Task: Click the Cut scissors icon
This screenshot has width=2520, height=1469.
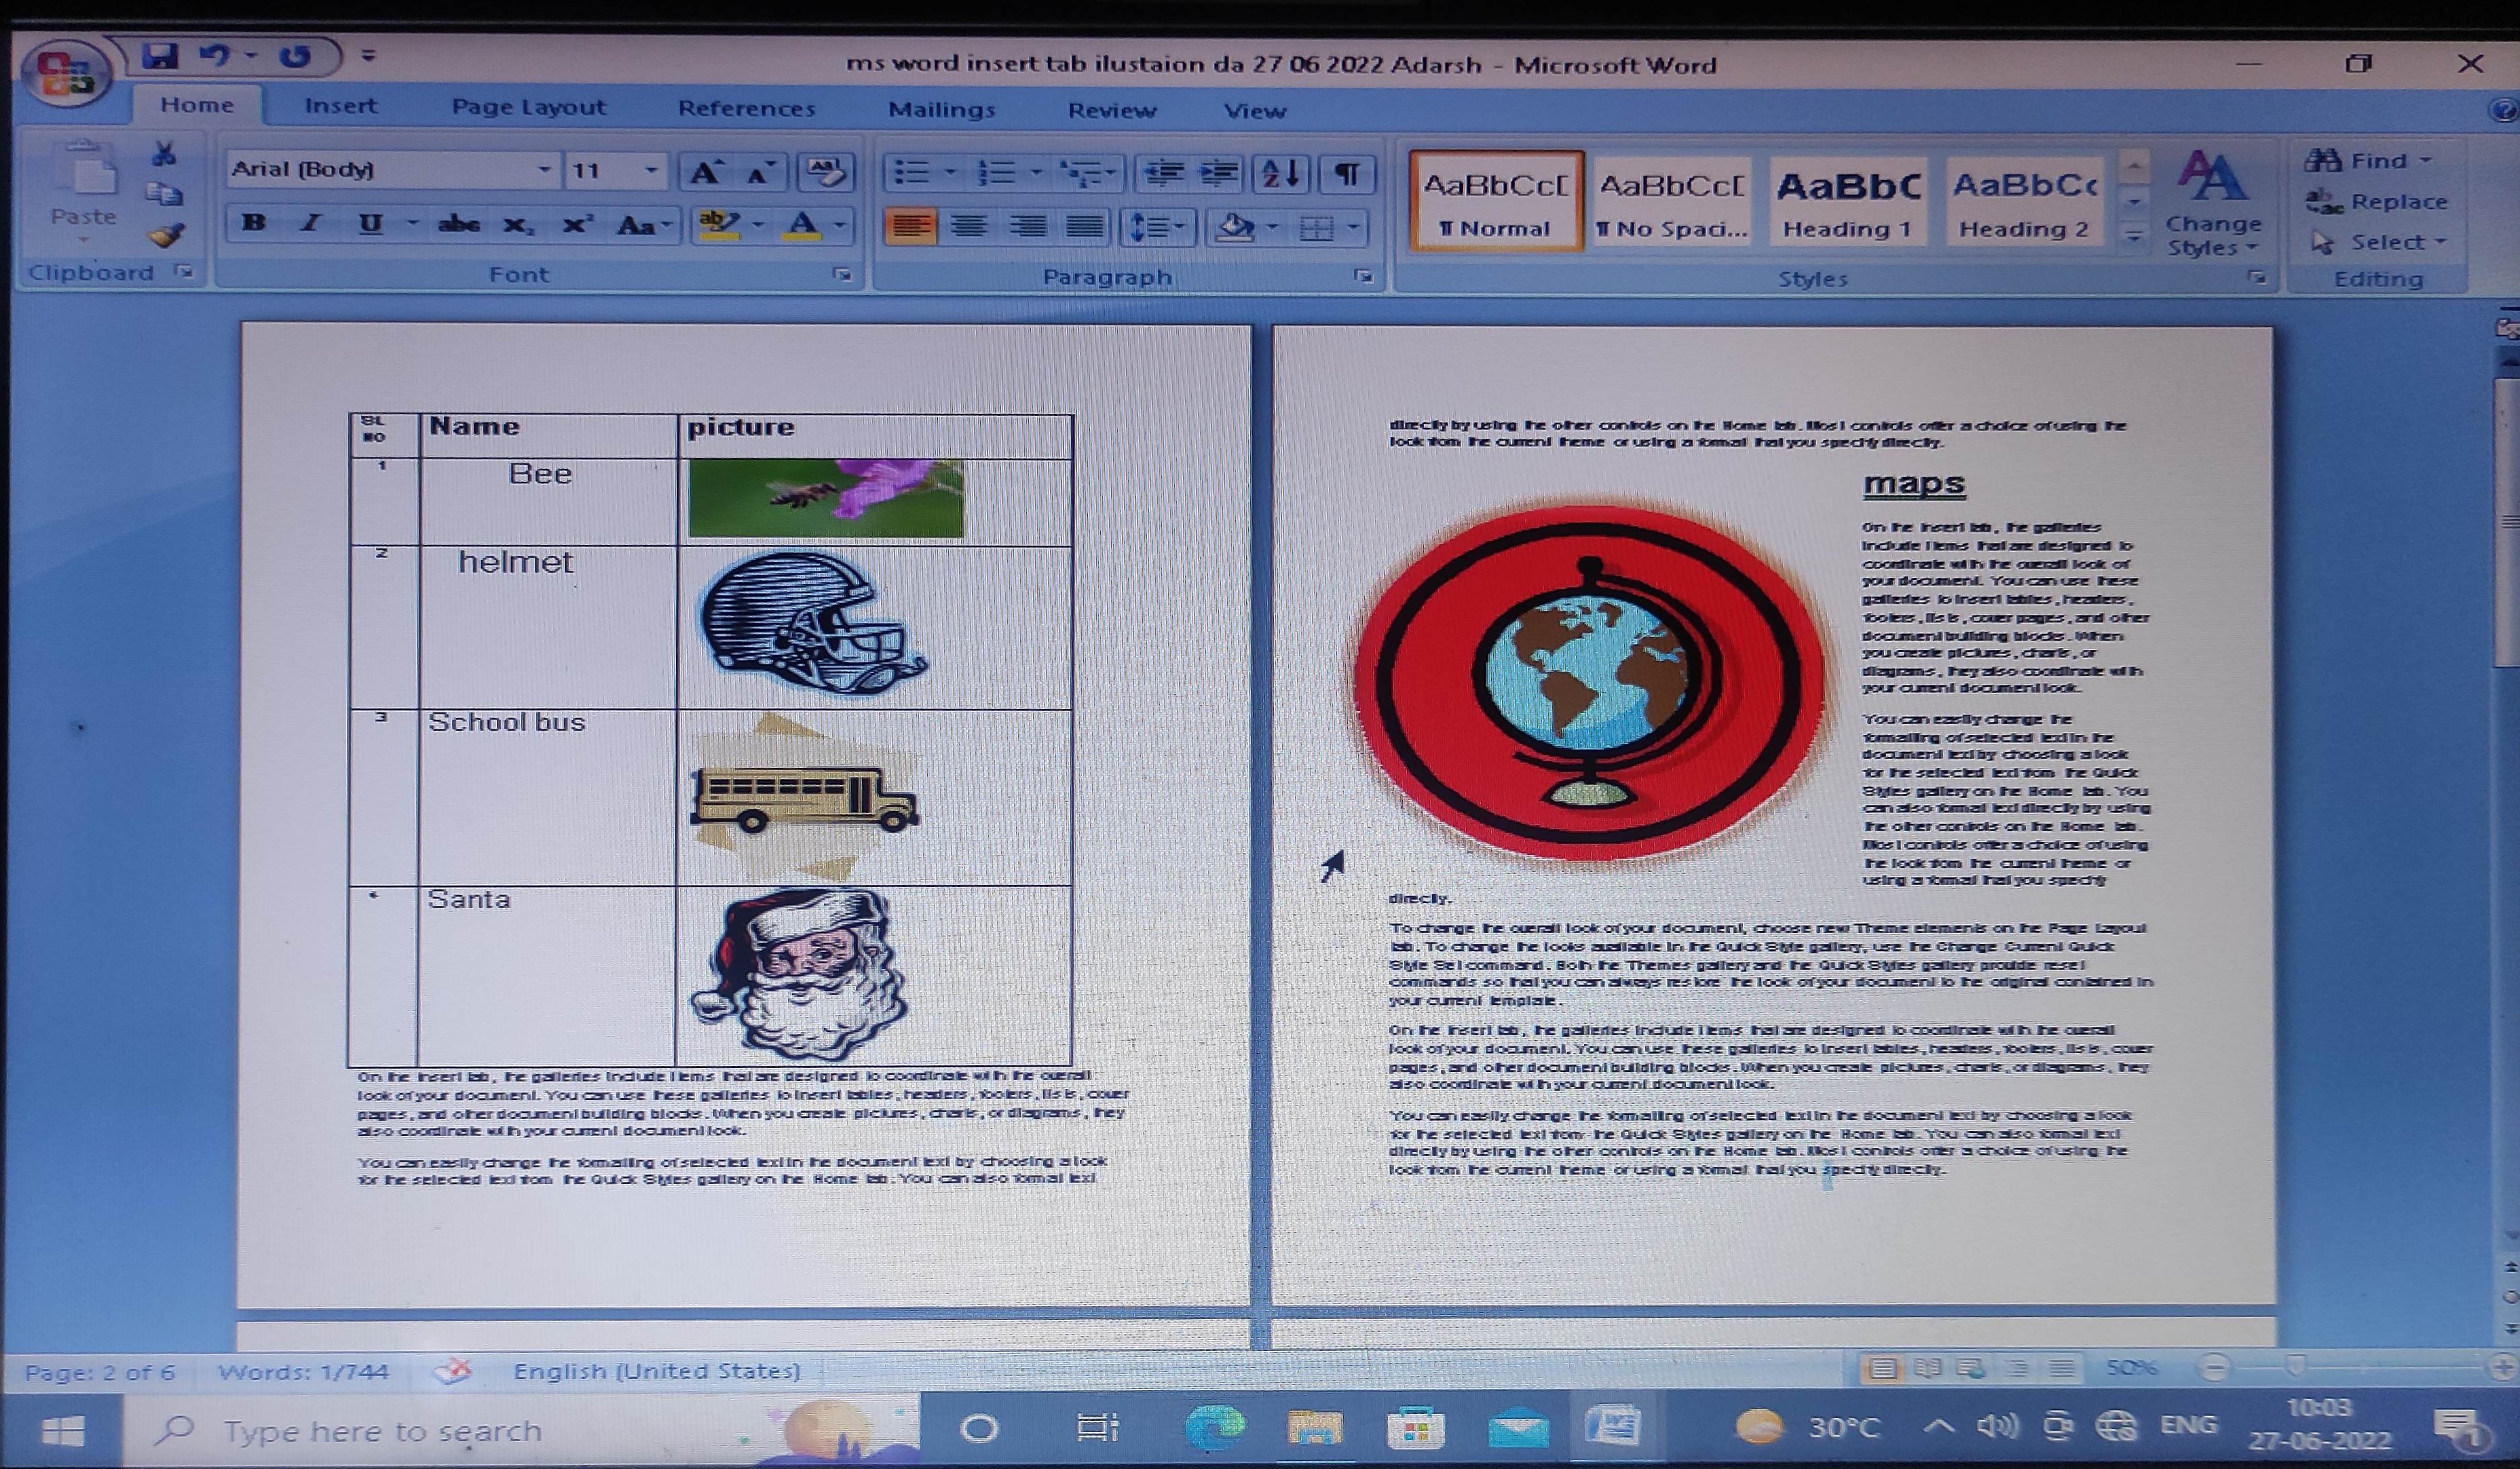Action: (x=164, y=154)
